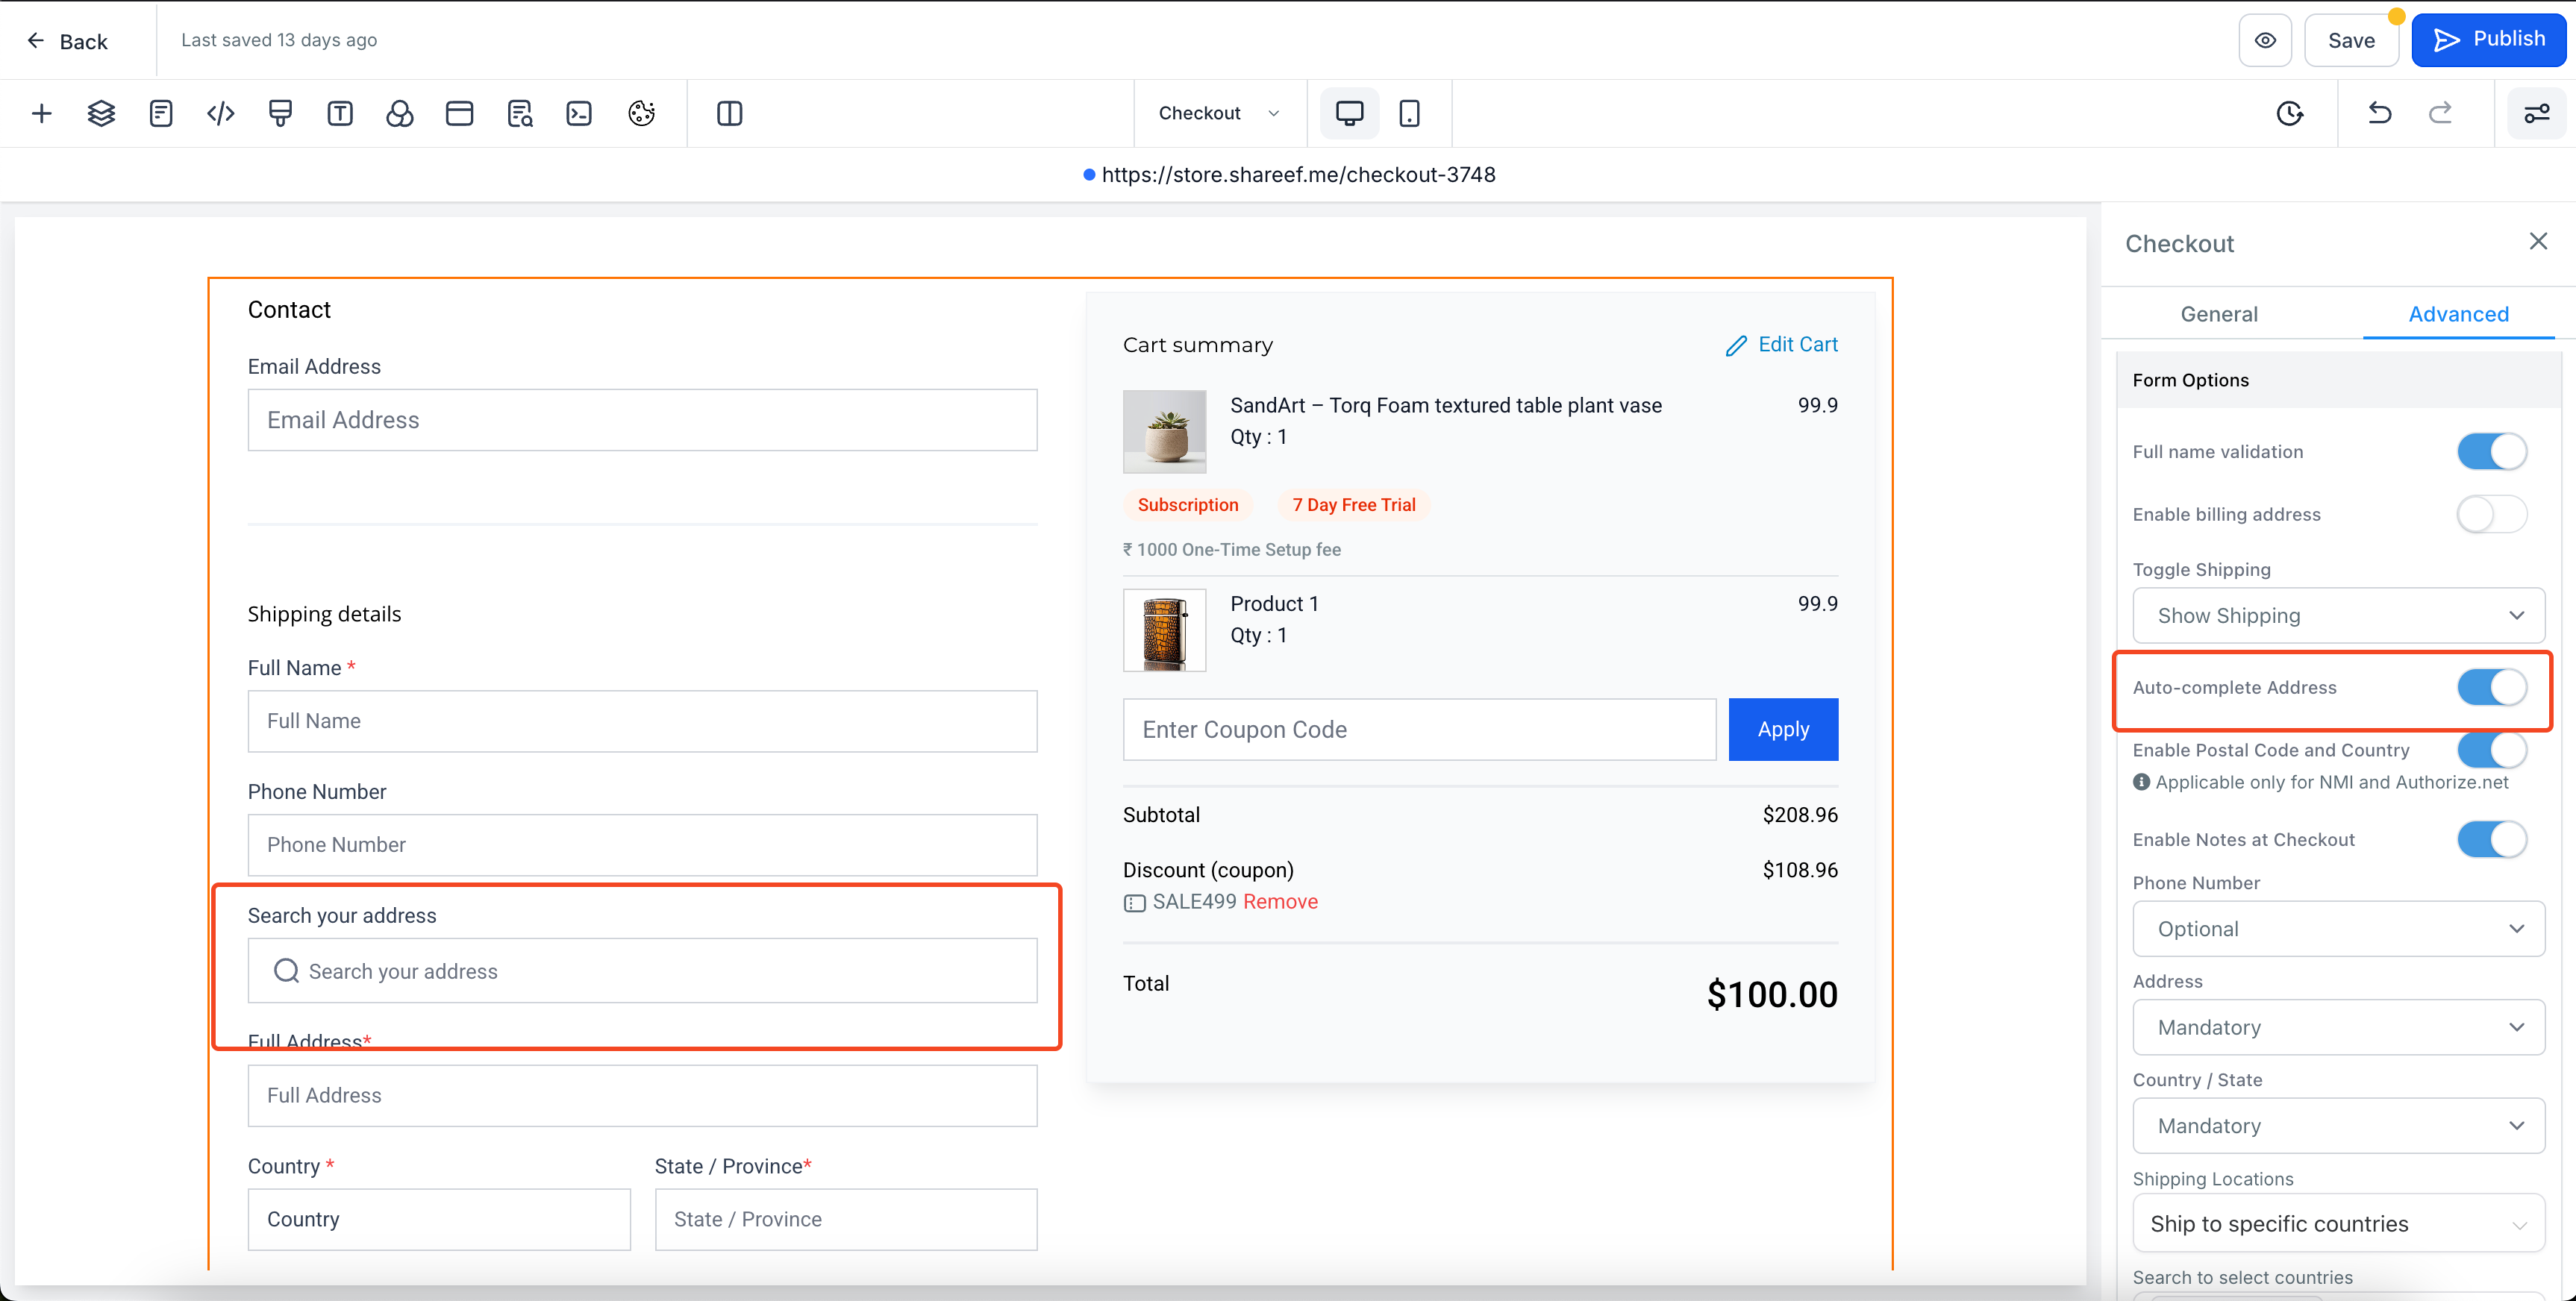Click the Publish button
The height and width of the screenshot is (1301, 2576).
(x=2488, y=40)
